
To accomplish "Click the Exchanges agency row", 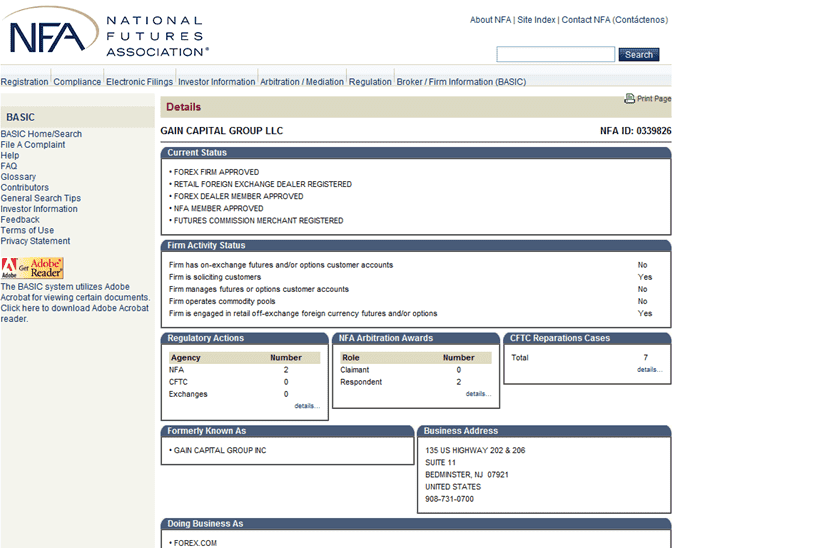I will (x=244, y=394).
